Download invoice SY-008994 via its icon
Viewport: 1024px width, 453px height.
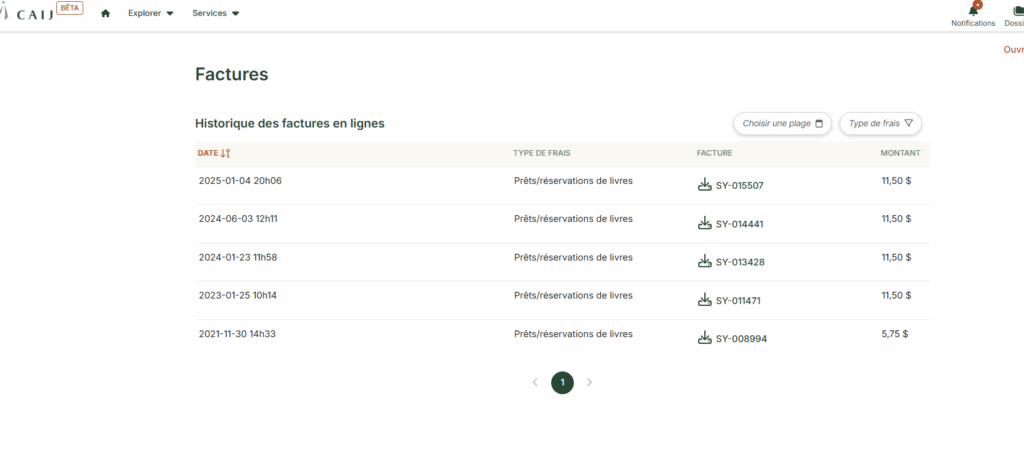[704, 338]
